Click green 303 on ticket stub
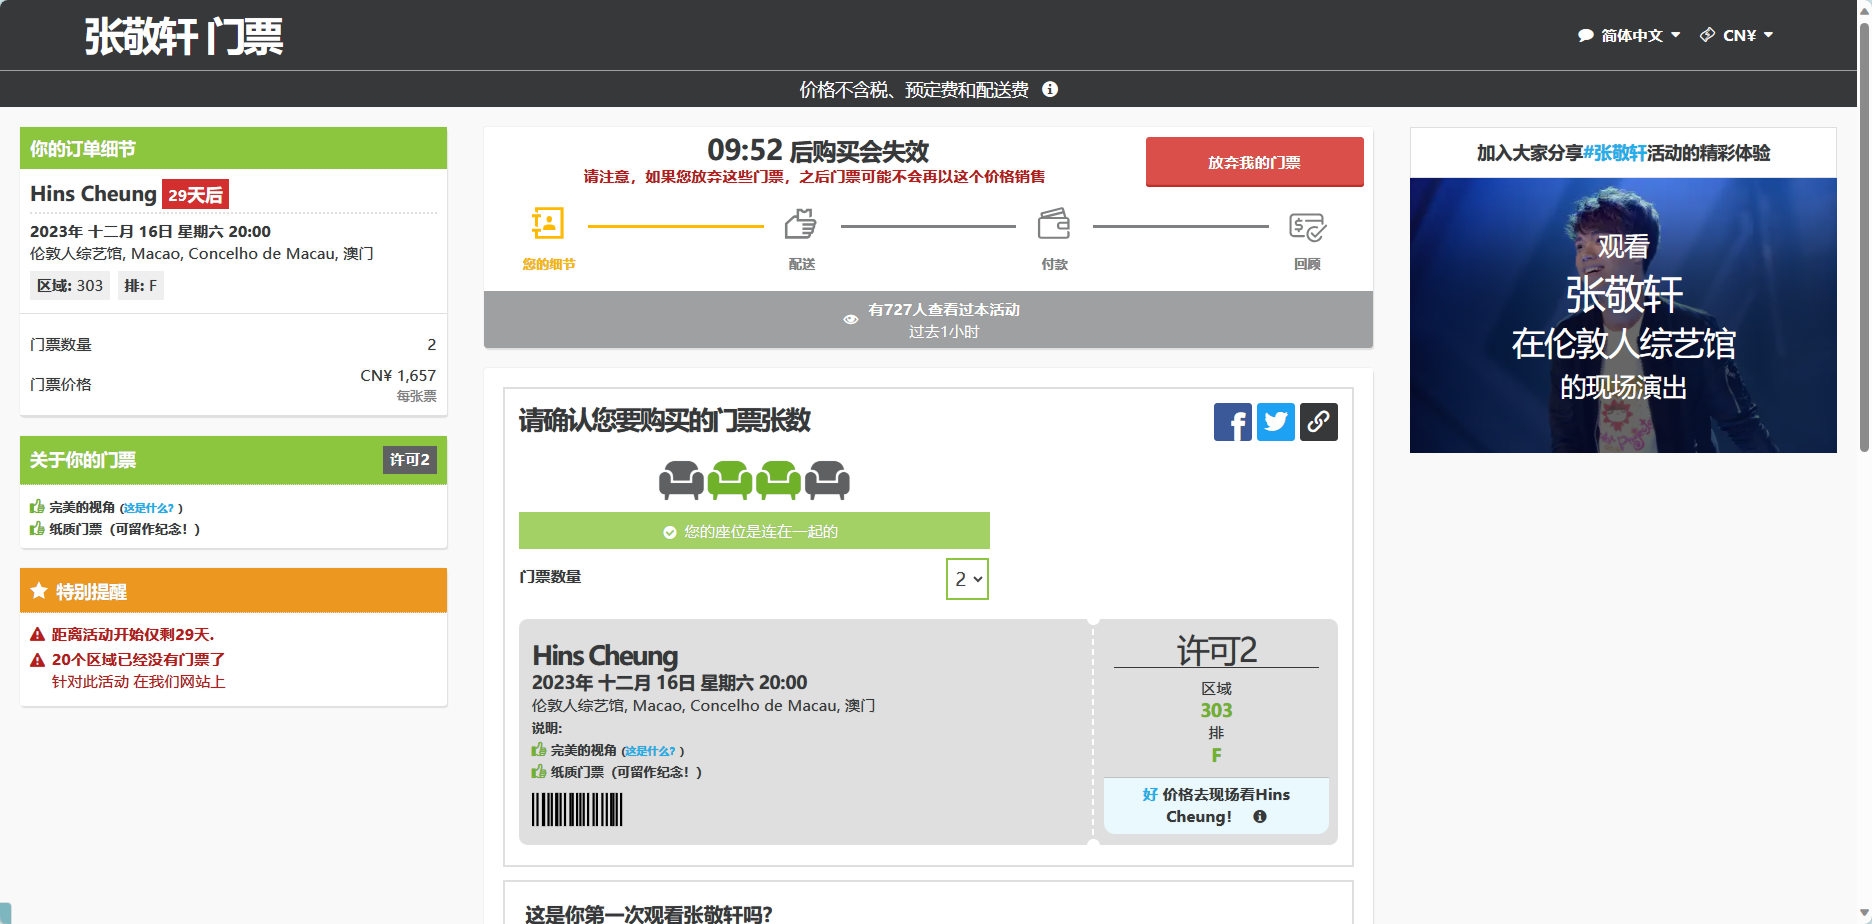The height and width of the screenshot is (924, 1872). pos(1216,710)
